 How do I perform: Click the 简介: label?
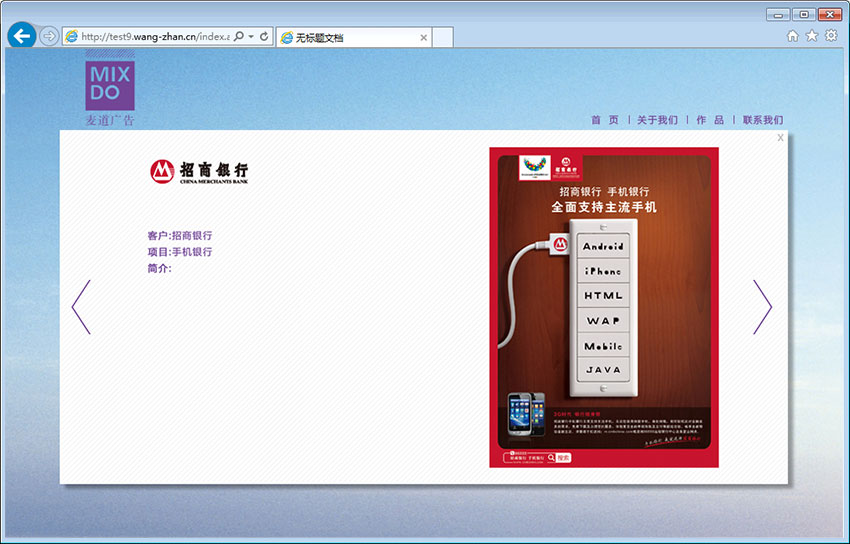point(159,268)
